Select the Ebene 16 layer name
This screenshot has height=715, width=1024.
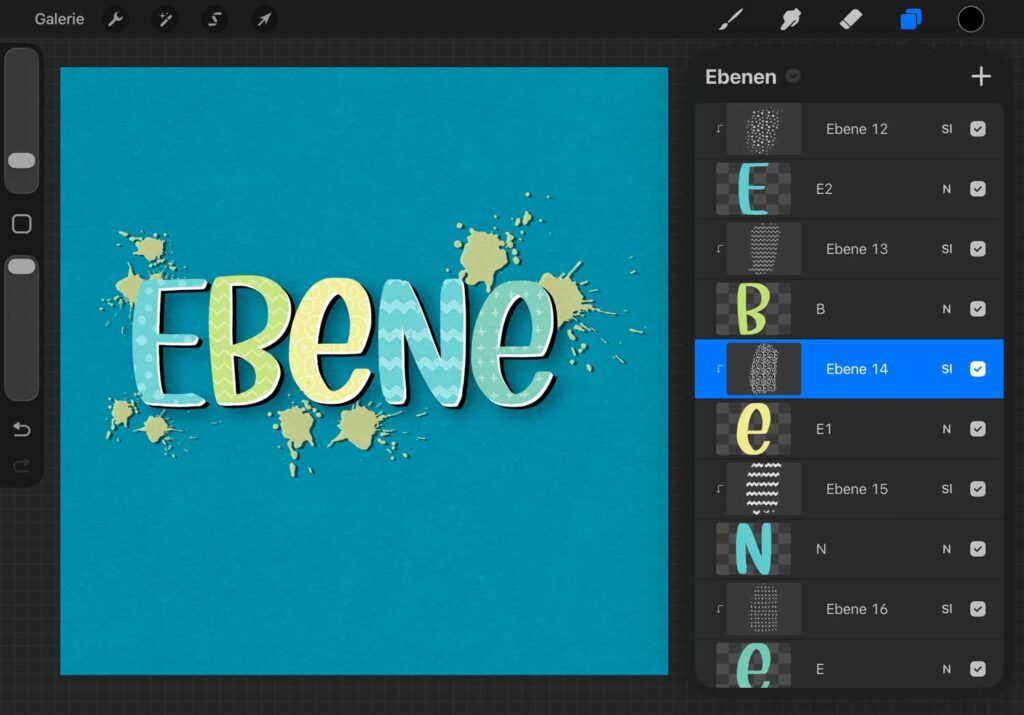click(857, 610)
